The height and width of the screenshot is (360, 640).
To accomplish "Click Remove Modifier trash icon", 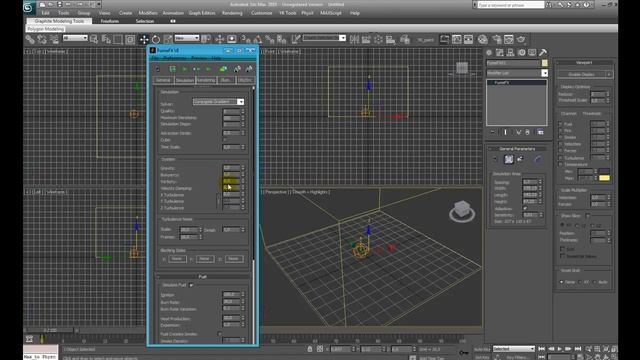I will click(527, 132).
